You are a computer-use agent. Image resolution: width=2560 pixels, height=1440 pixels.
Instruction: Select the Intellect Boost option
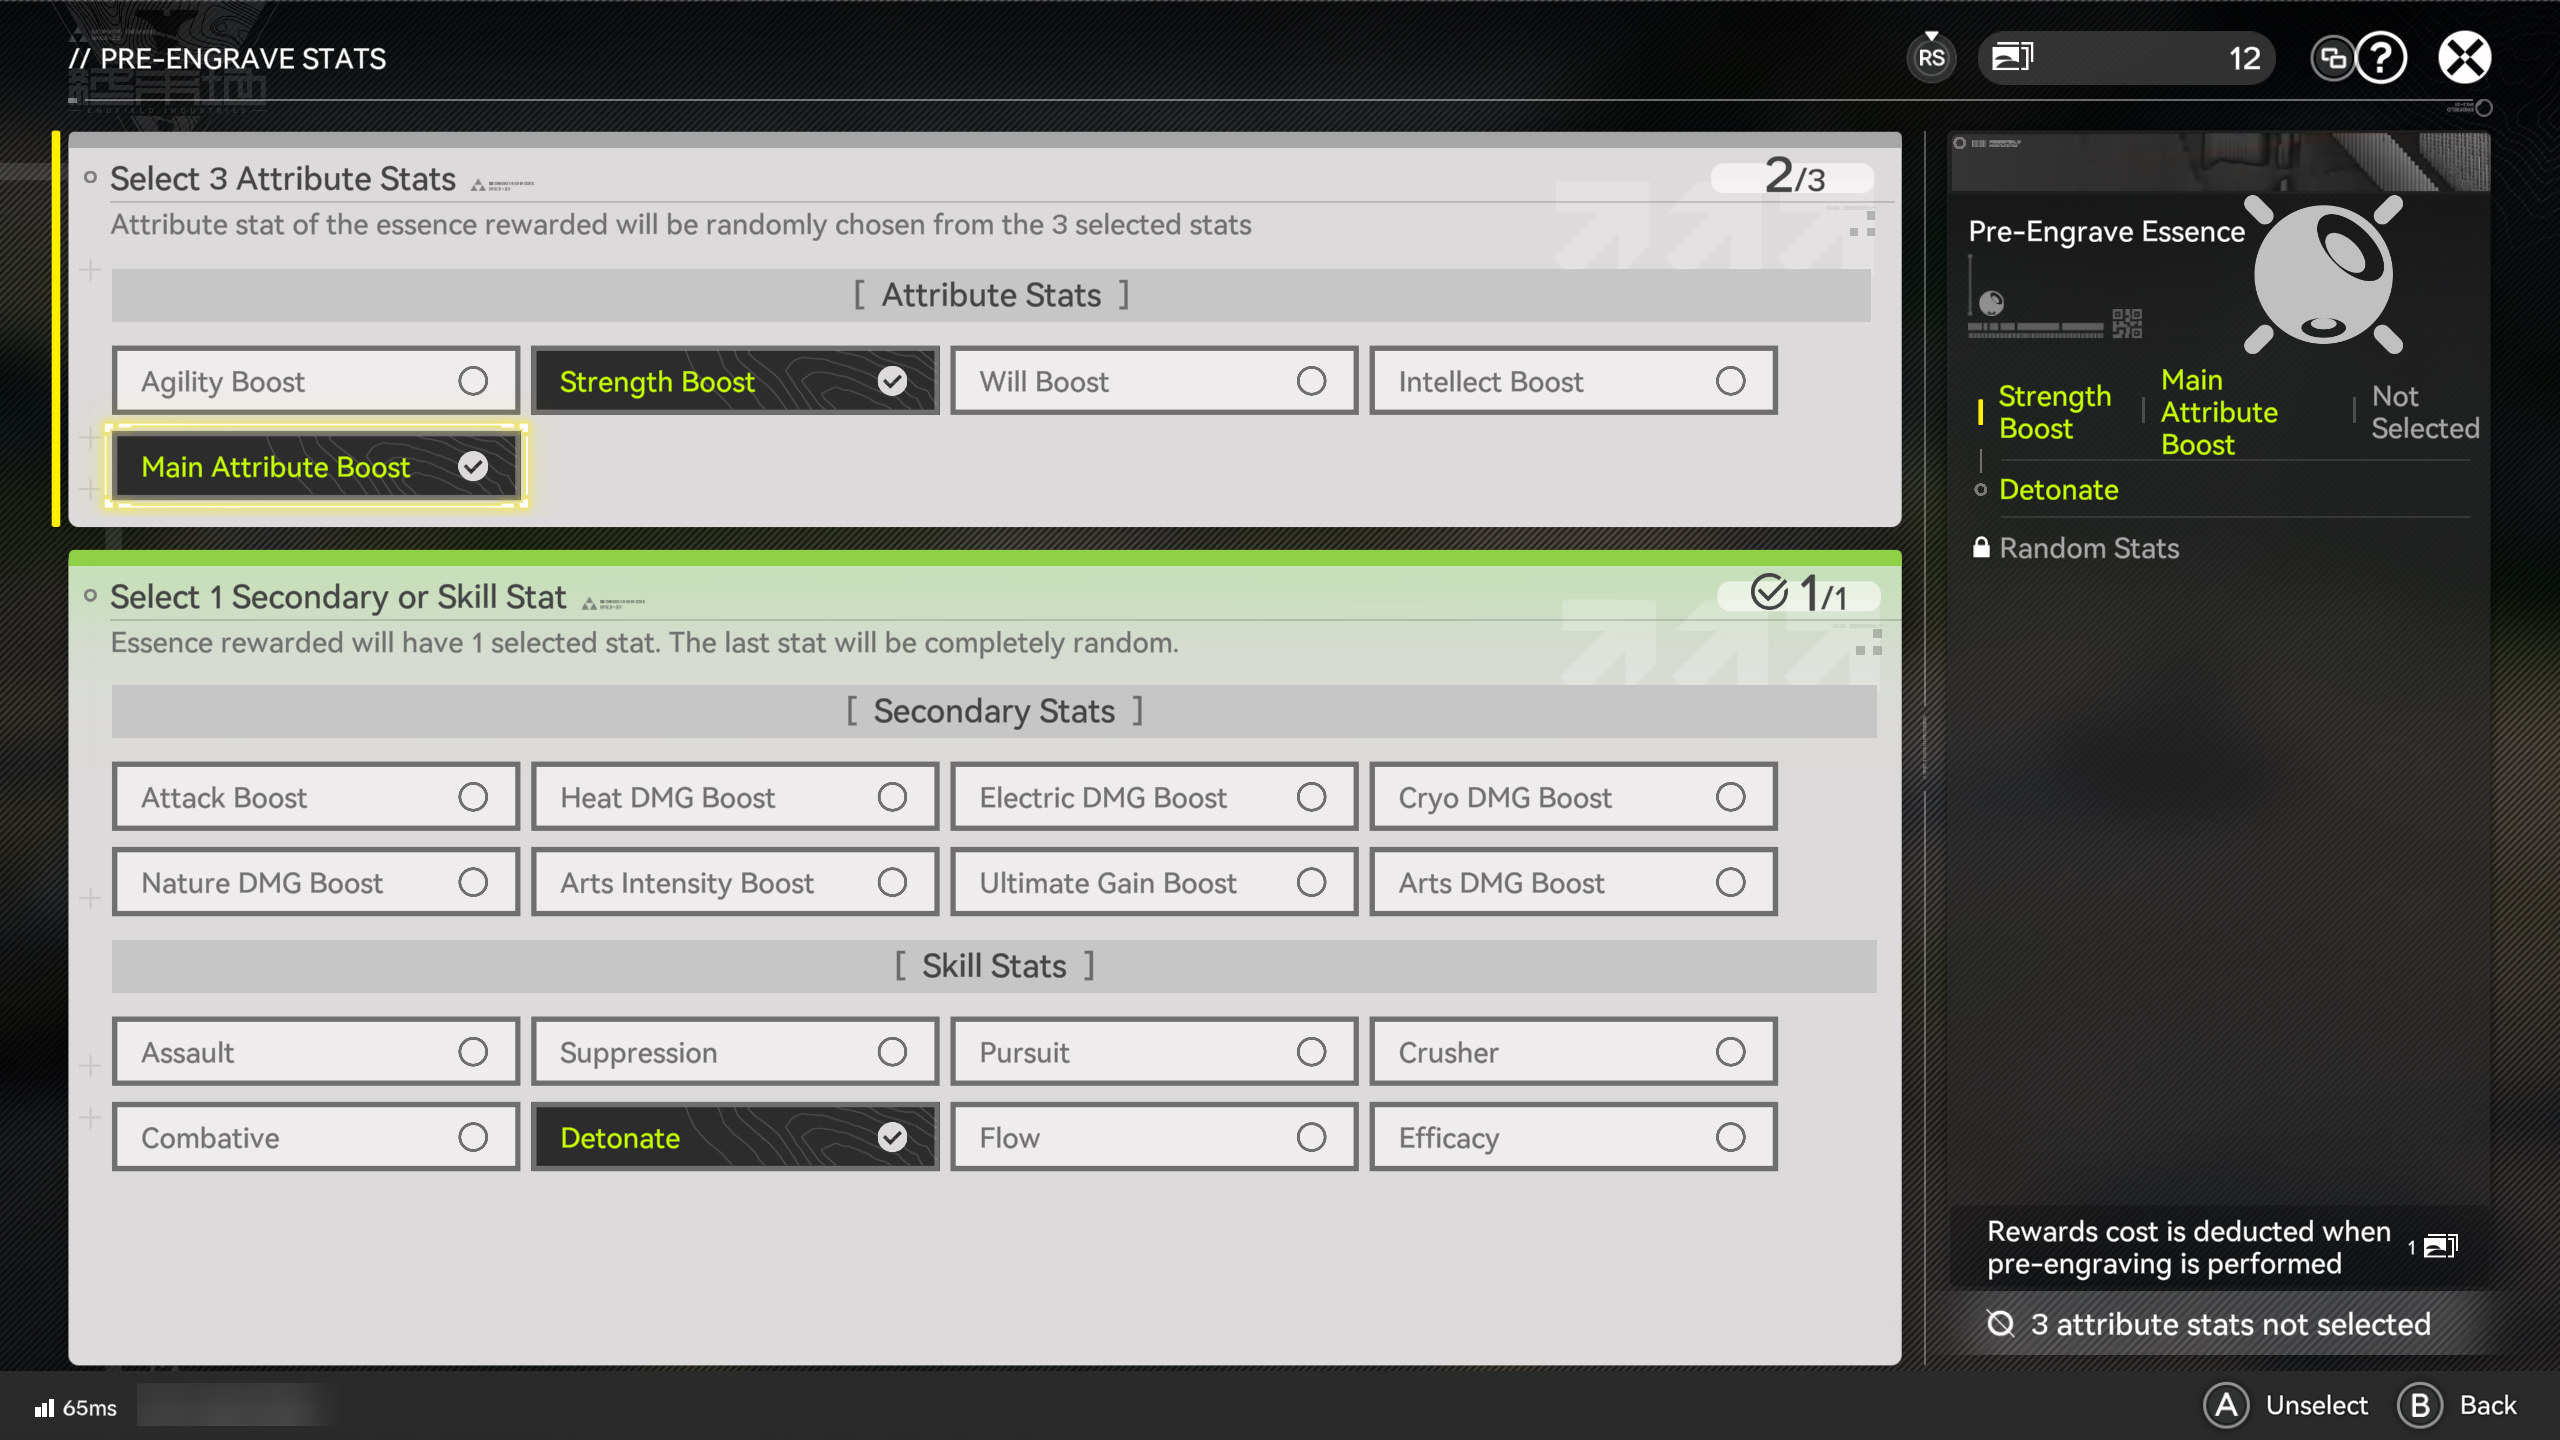click(x=1573, y=381)
